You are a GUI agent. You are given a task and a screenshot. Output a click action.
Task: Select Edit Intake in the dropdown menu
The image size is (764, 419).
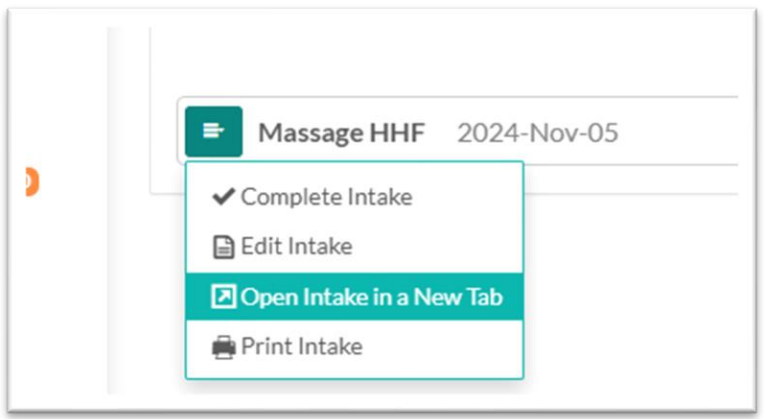(x=296, y=245)
